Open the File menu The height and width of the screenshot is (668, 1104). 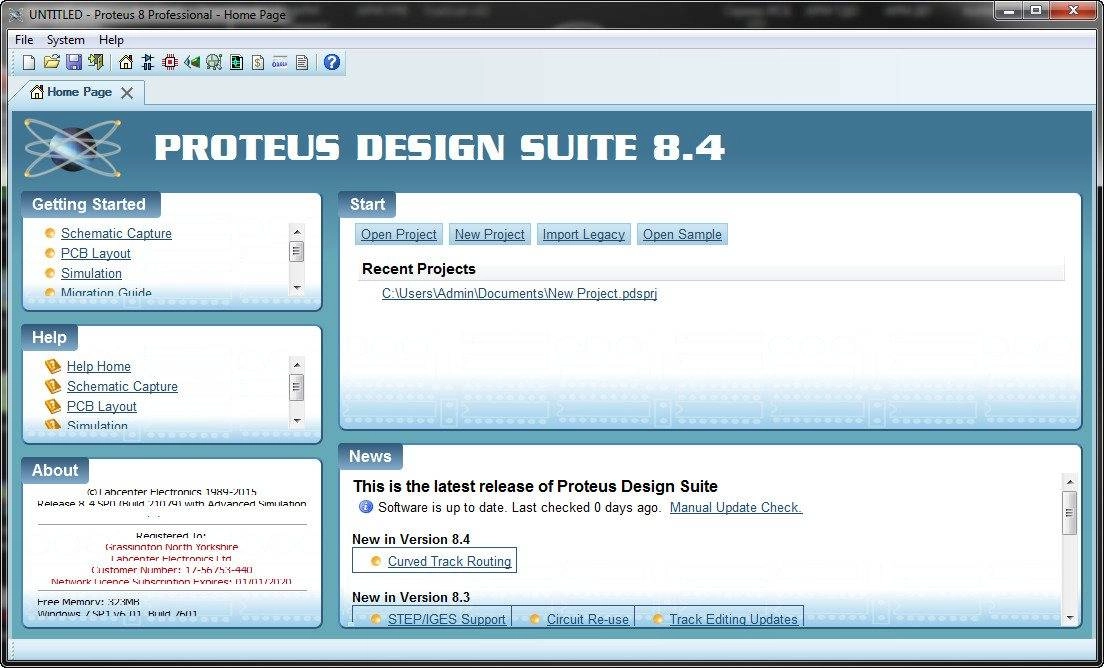[x=24, y=39]
